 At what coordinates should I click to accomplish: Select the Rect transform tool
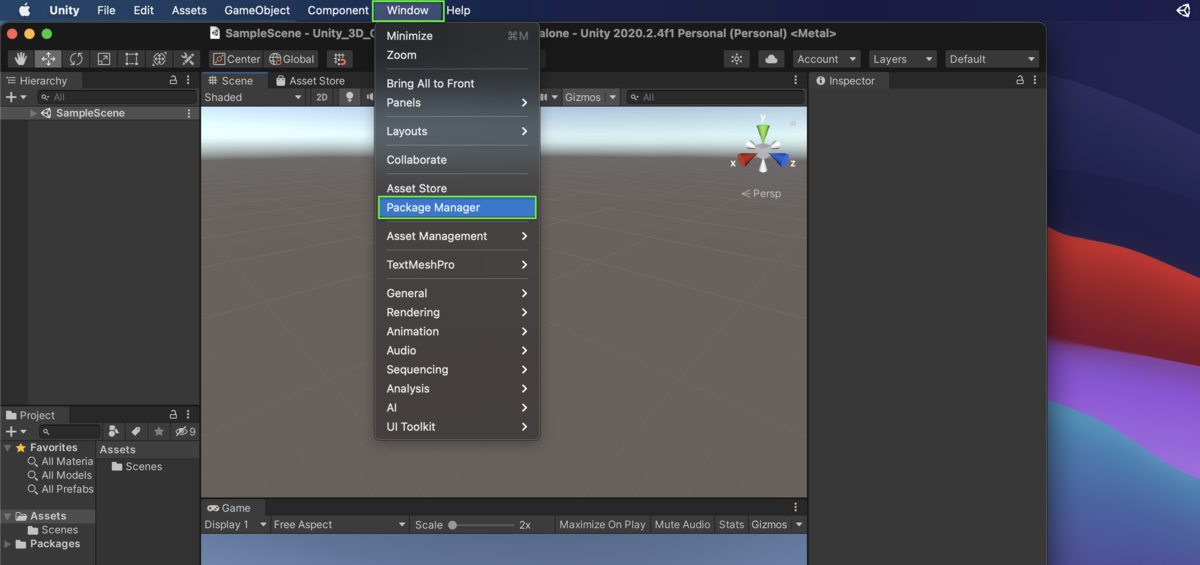point(131,59)
